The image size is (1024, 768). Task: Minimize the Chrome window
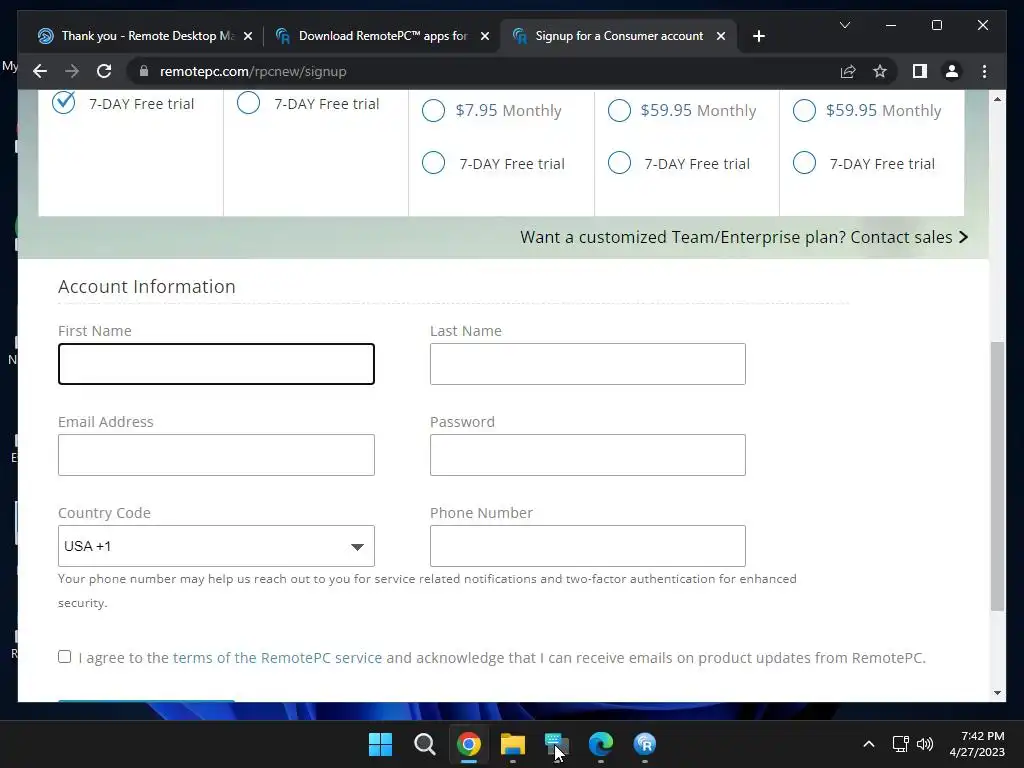[x=891, y=25]
